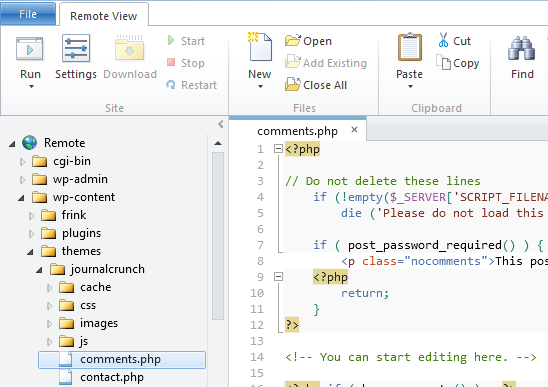Click the New file icon
The image size is (548, 387).
tap(260, 47)
